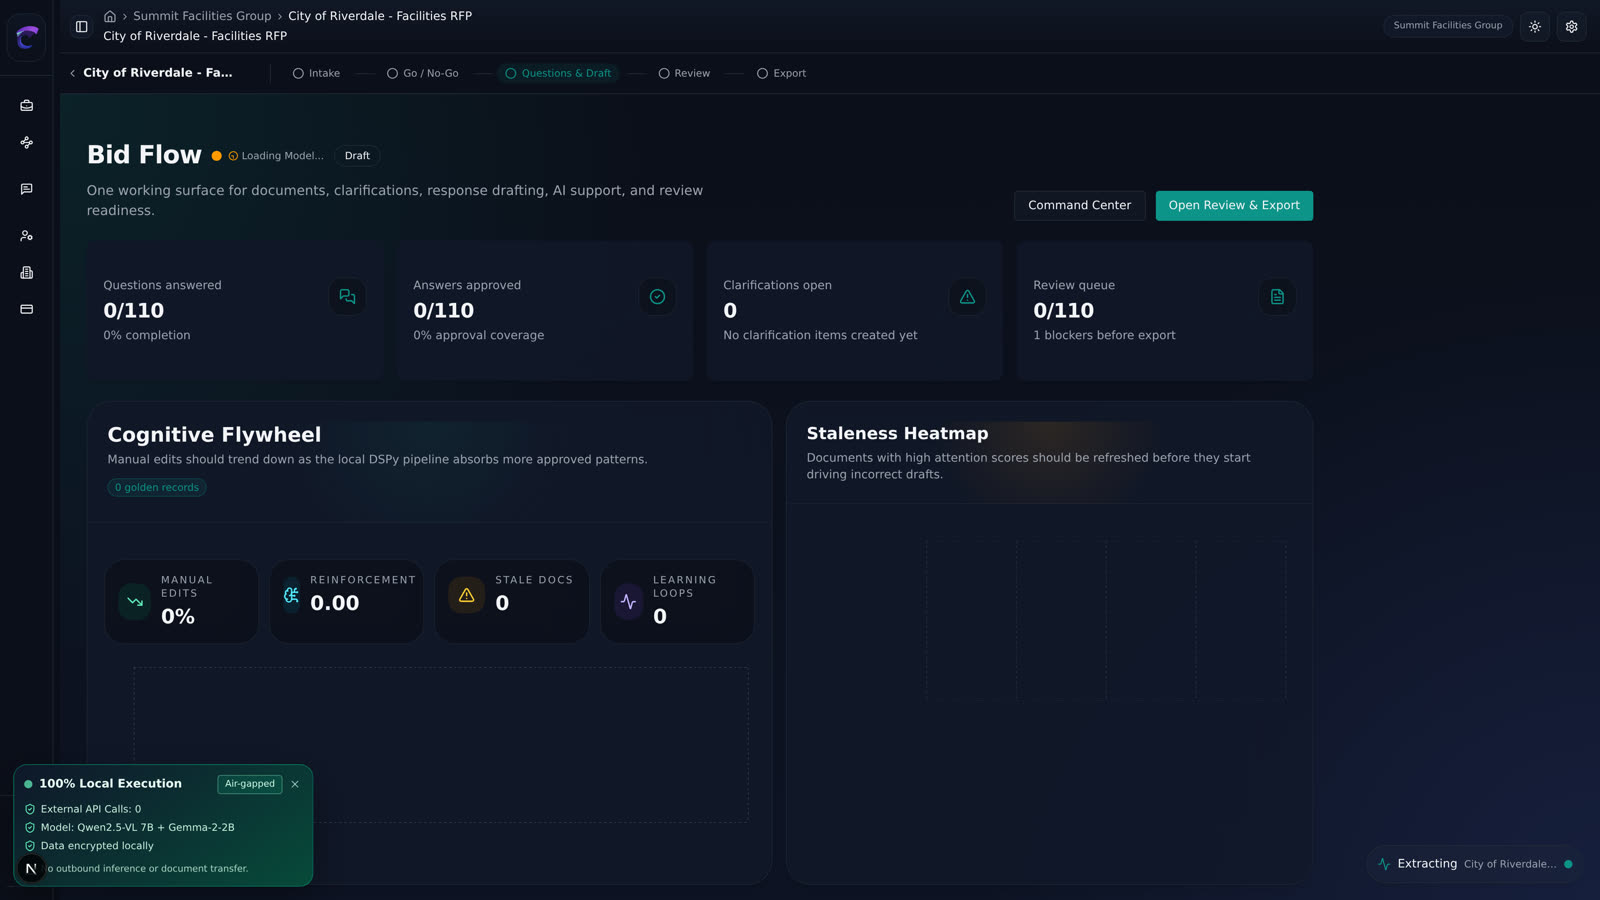
Task: Click Data encrypted locally line
Action: coord(89,846)
